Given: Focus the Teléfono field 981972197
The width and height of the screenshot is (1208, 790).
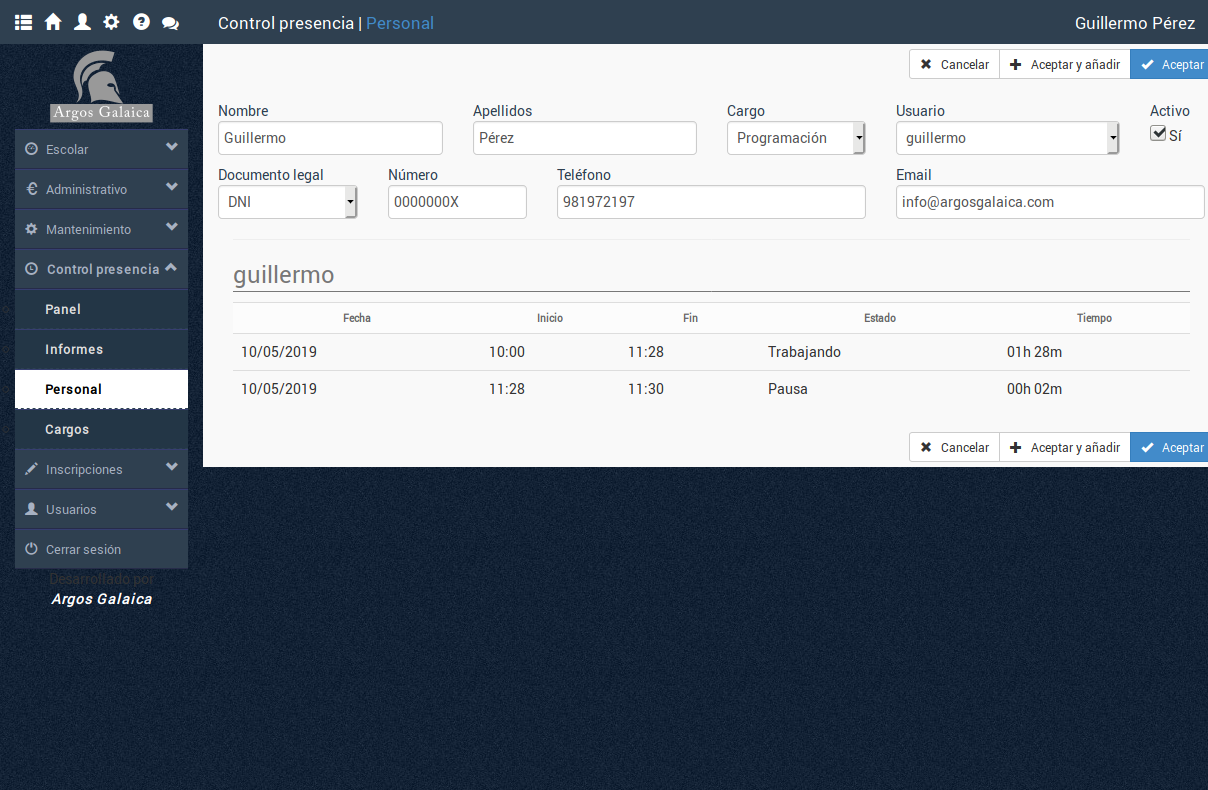Looking at the screenshot, I should pyautogui.click(x=711, y=202).
